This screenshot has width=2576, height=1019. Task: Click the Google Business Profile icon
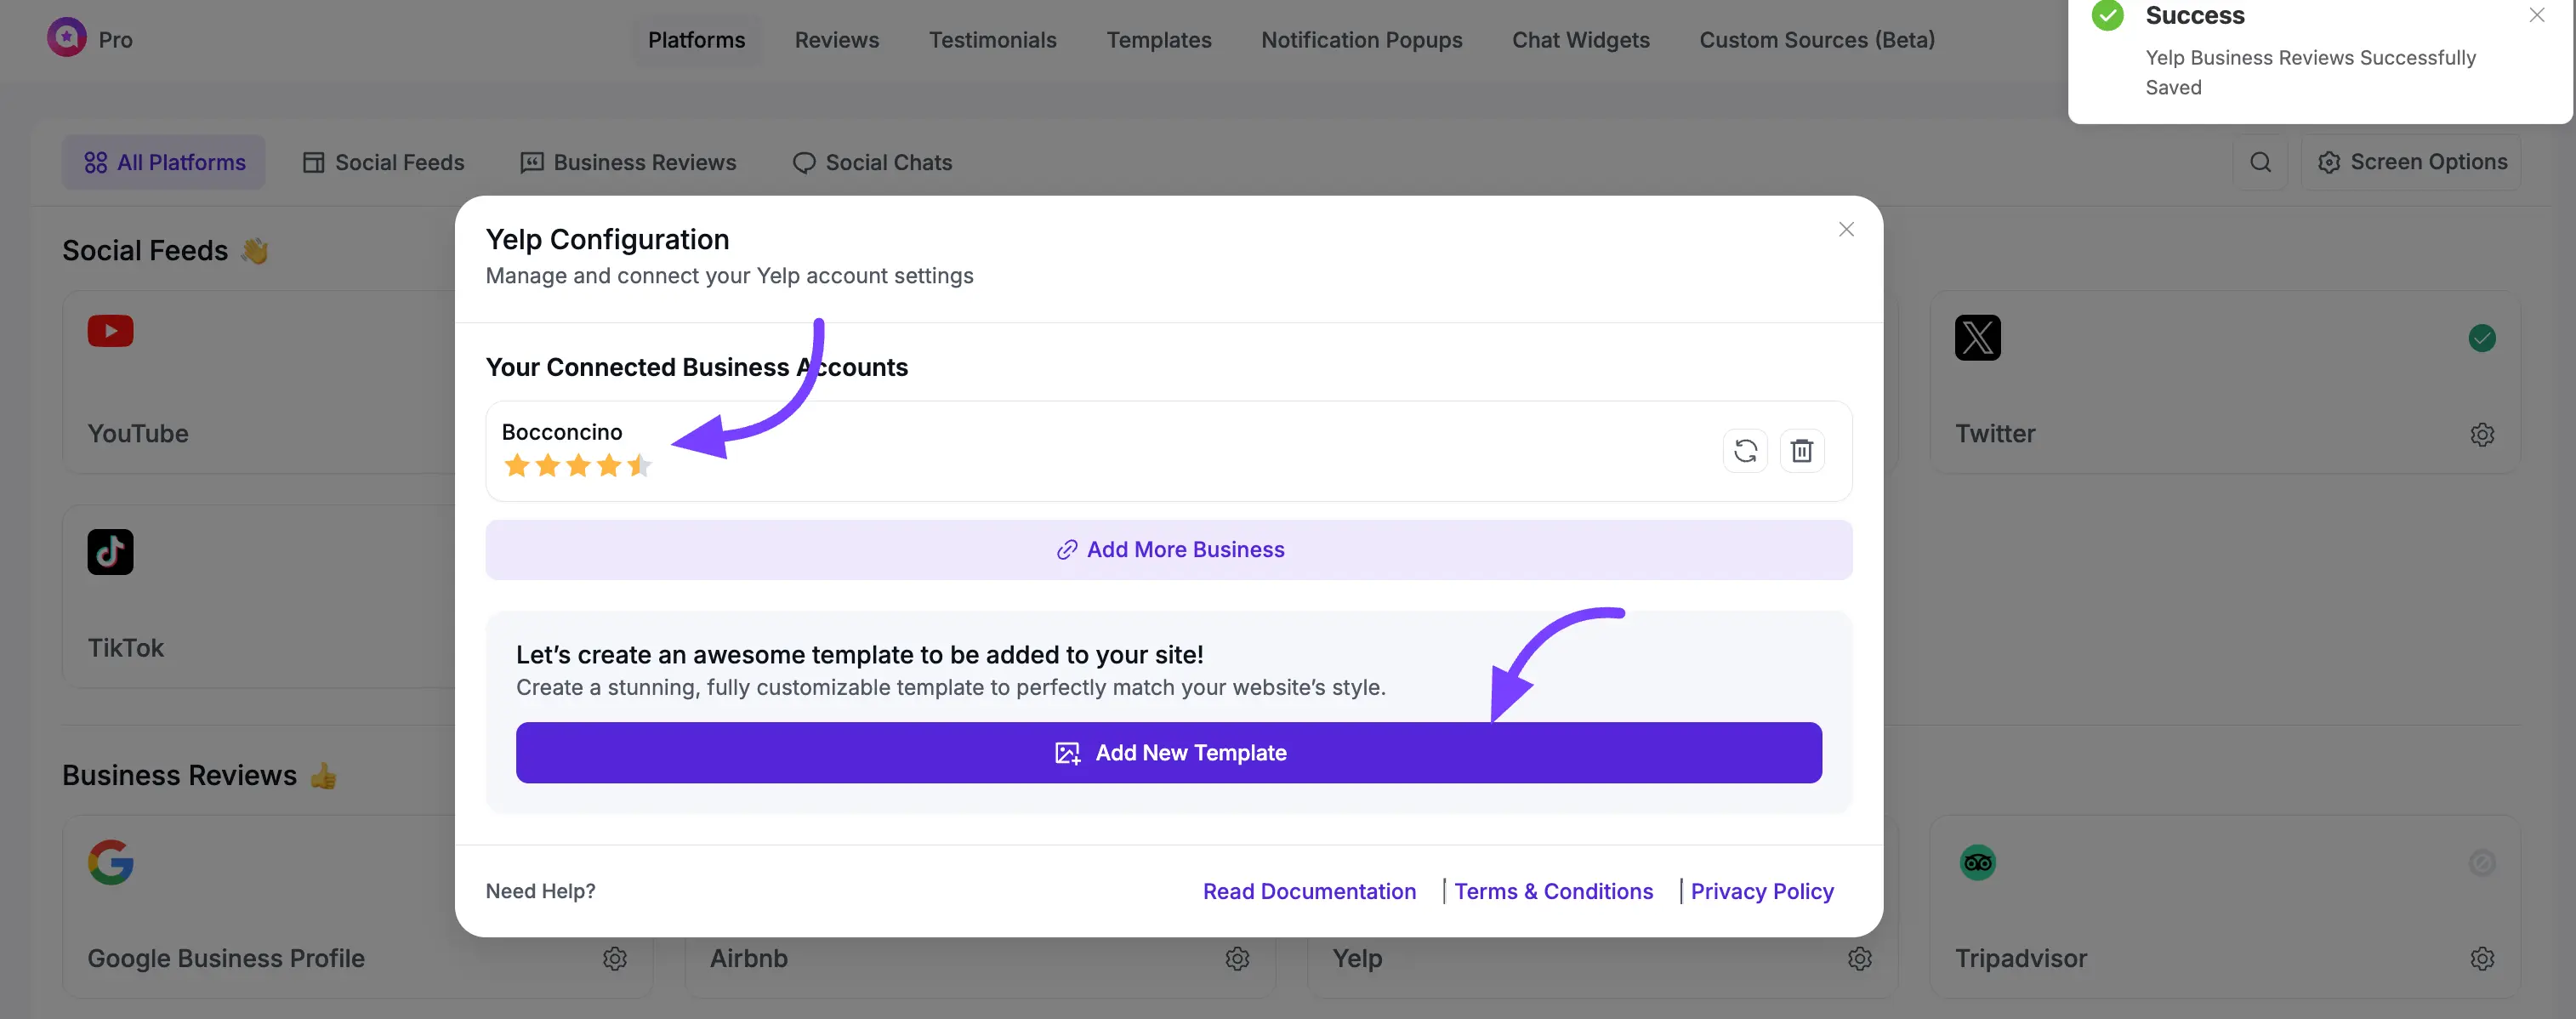111,862
